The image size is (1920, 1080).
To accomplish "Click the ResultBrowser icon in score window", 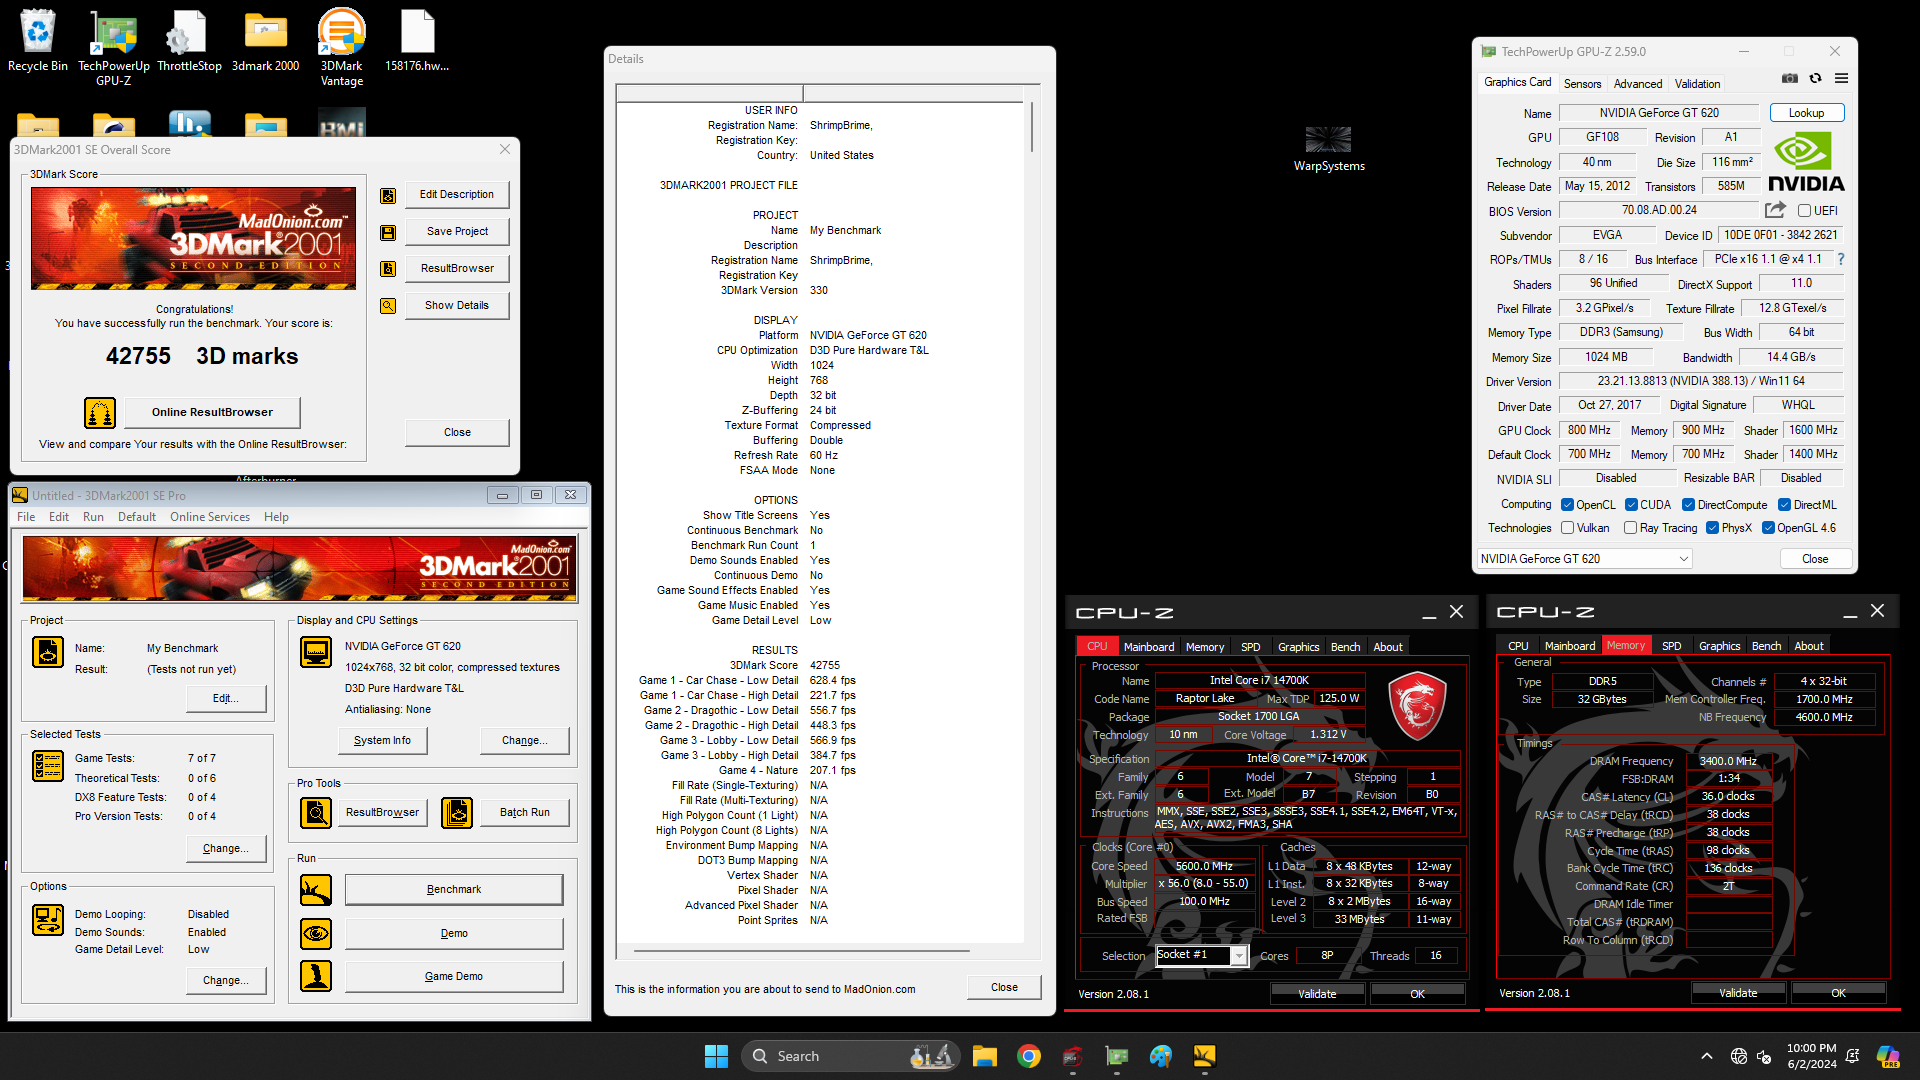I will (x=388, y=269).
